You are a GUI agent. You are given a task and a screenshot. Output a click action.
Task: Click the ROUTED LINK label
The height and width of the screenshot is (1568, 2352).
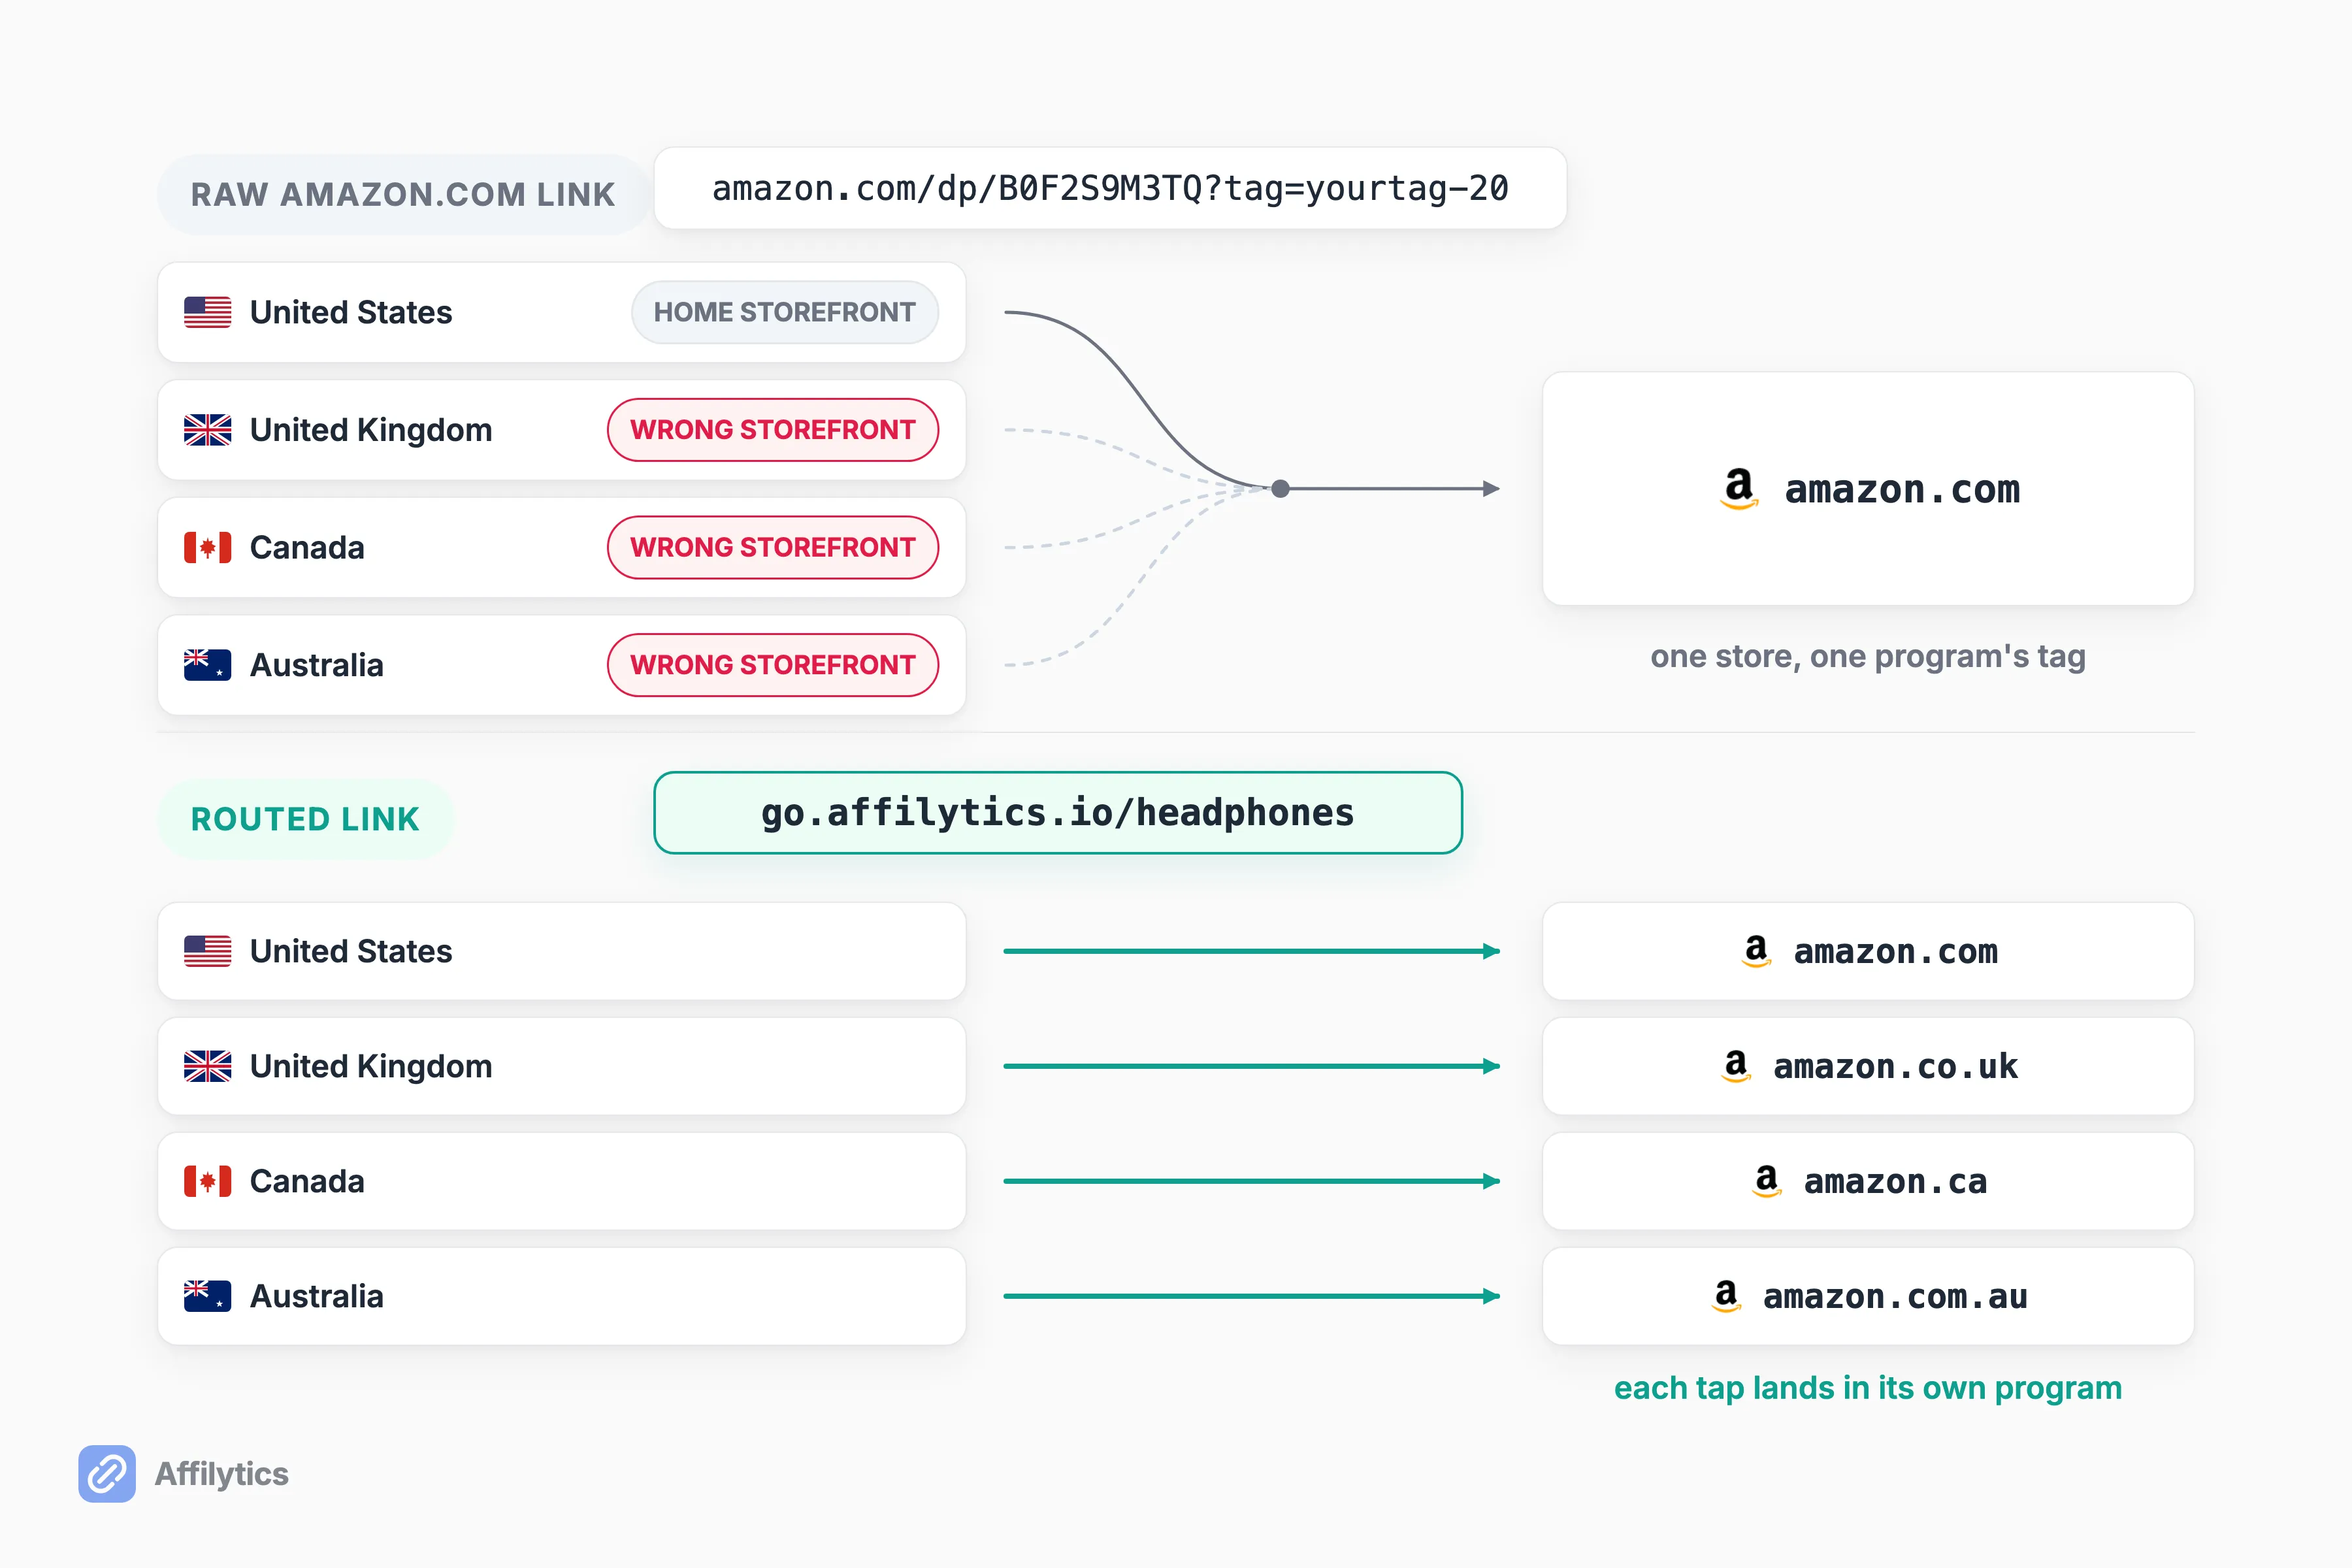pos(305,819)
